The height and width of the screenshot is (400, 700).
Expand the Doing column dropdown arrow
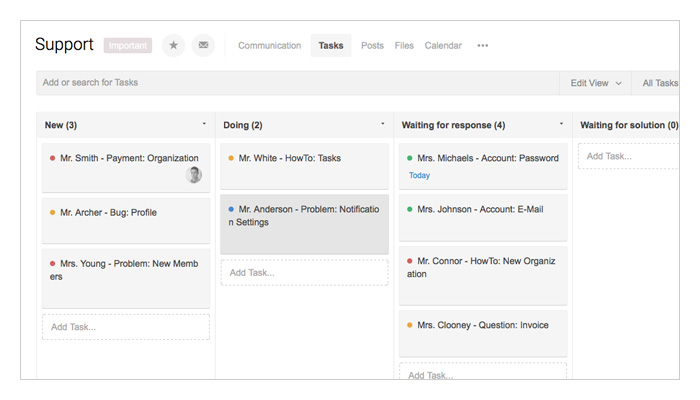pos(382,124)
